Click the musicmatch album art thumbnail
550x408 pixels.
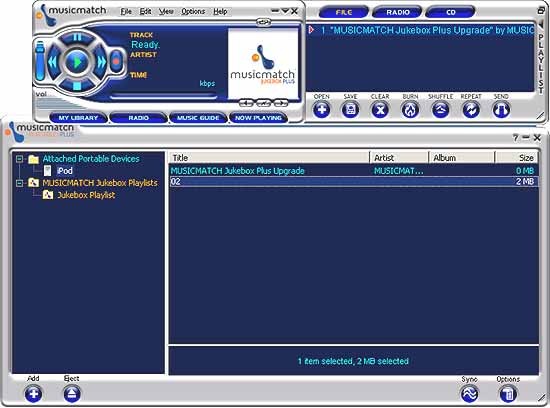tap(263, 64)
